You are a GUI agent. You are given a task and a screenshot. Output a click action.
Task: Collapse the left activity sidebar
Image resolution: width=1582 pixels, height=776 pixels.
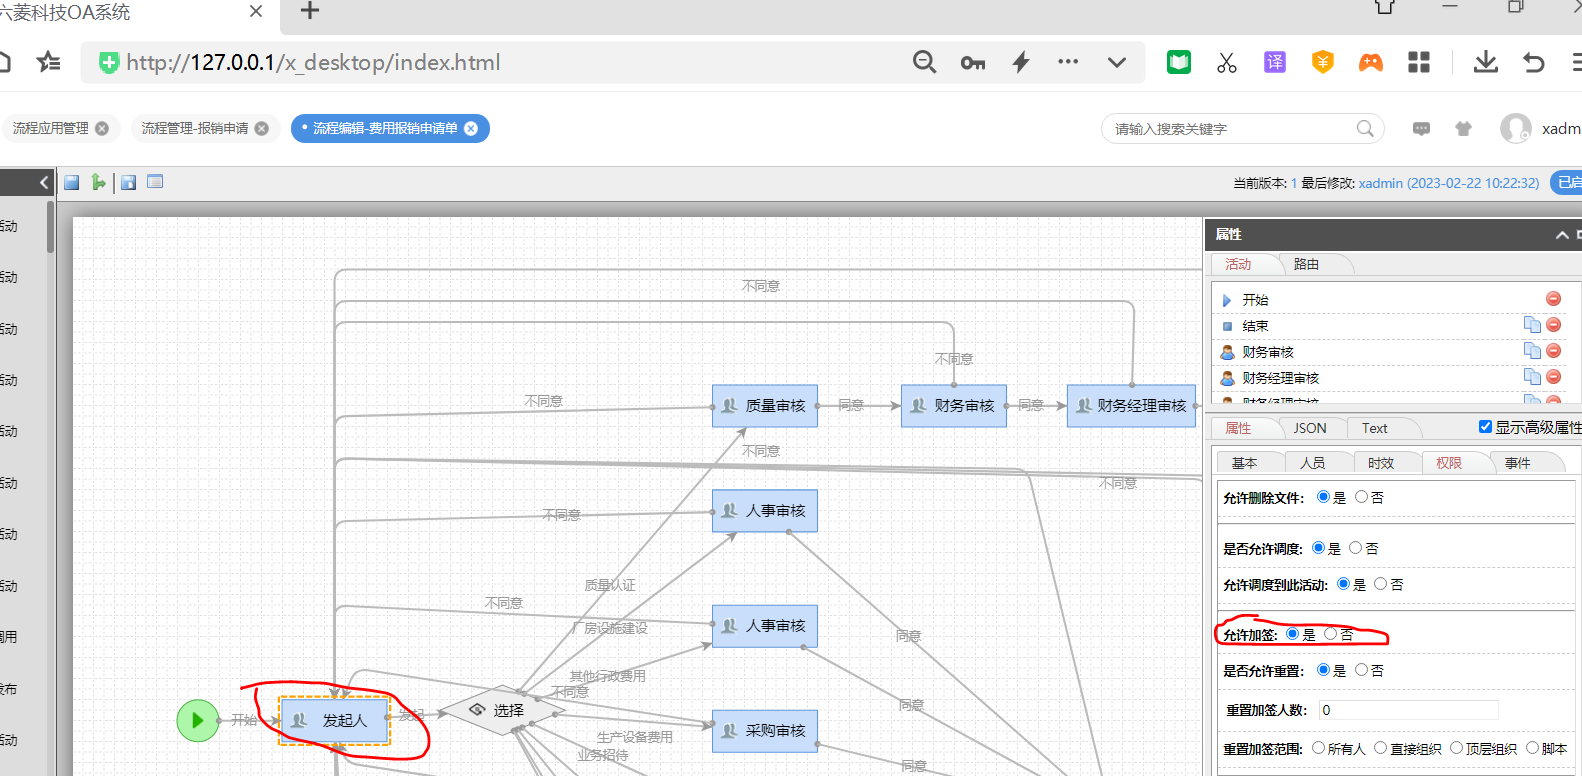(44, 182)
